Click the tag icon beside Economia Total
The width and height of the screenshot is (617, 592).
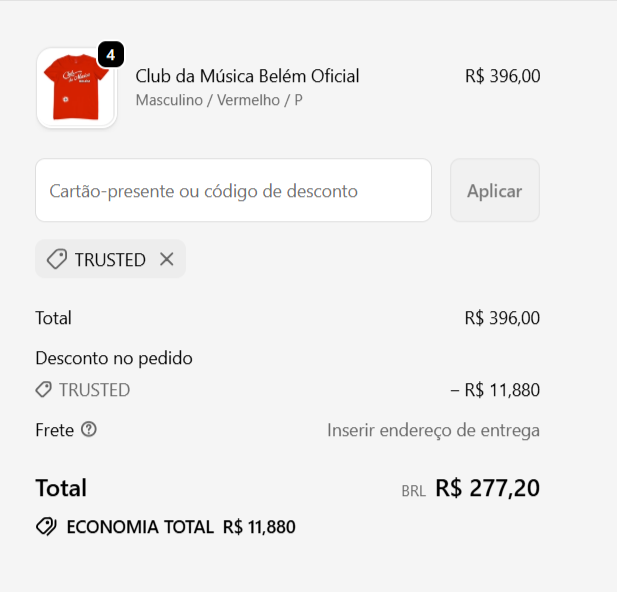click(46, 527)
